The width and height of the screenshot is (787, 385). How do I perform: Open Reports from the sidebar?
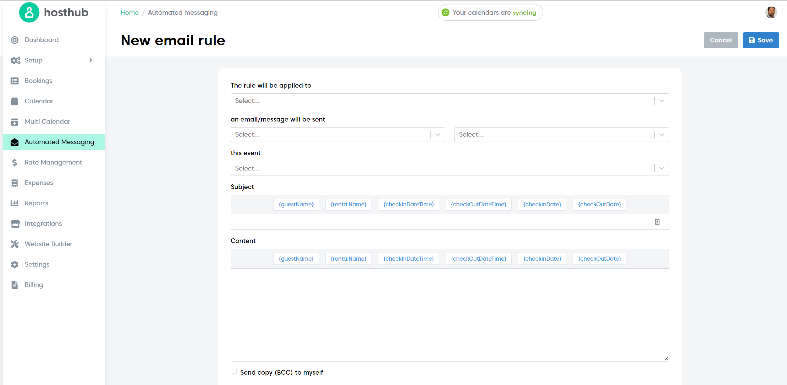pyautogui.click(x=36, y=203)
